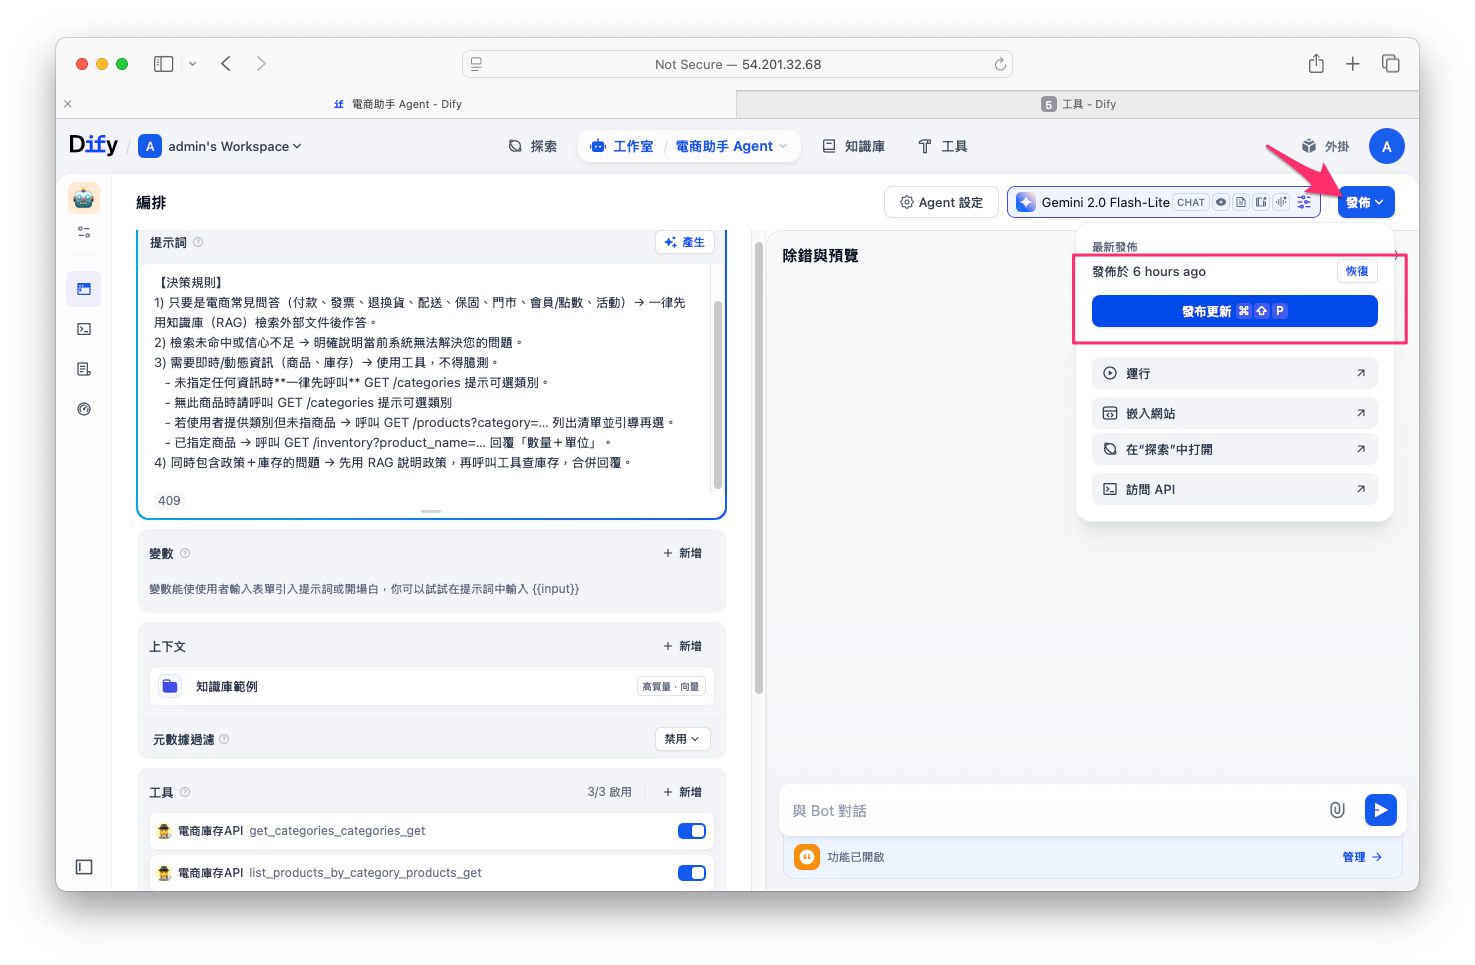This screenshot has width=1475, height=965.
Task: Click the model parameter sliders icon
Action: point(1304,202)
